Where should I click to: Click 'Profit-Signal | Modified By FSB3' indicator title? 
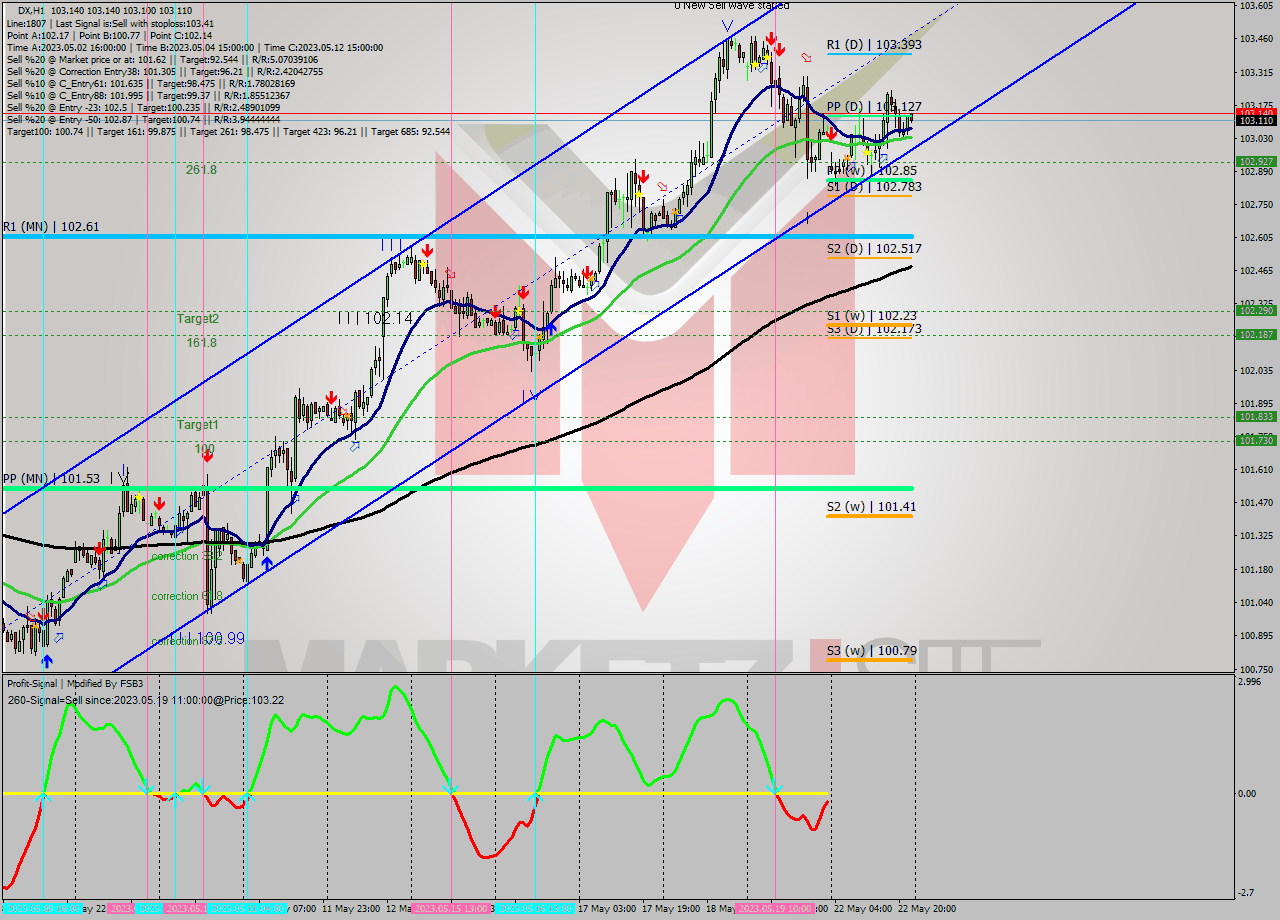coord(75,684)
